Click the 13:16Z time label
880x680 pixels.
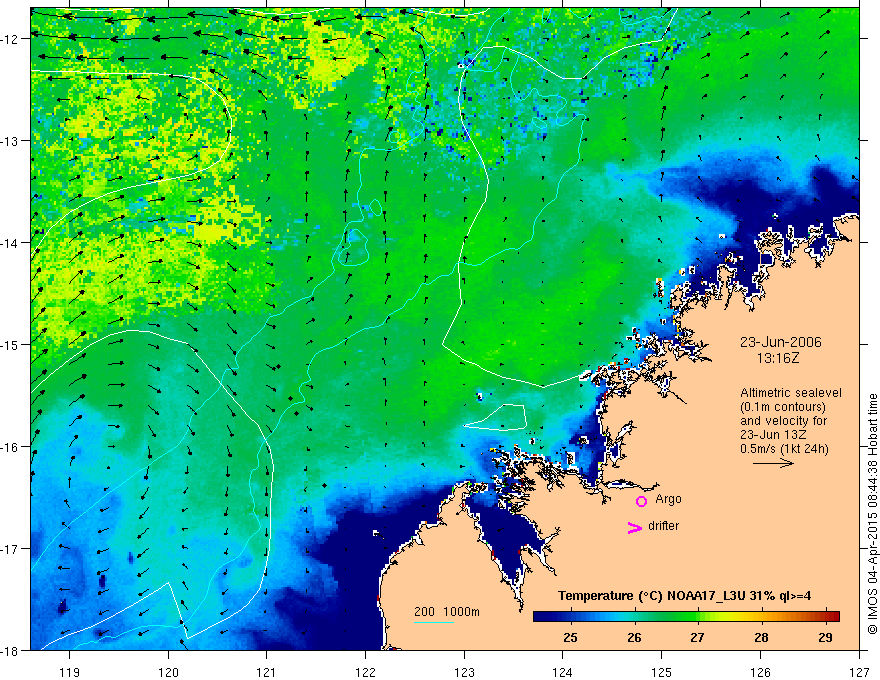(x=778, y=358)
